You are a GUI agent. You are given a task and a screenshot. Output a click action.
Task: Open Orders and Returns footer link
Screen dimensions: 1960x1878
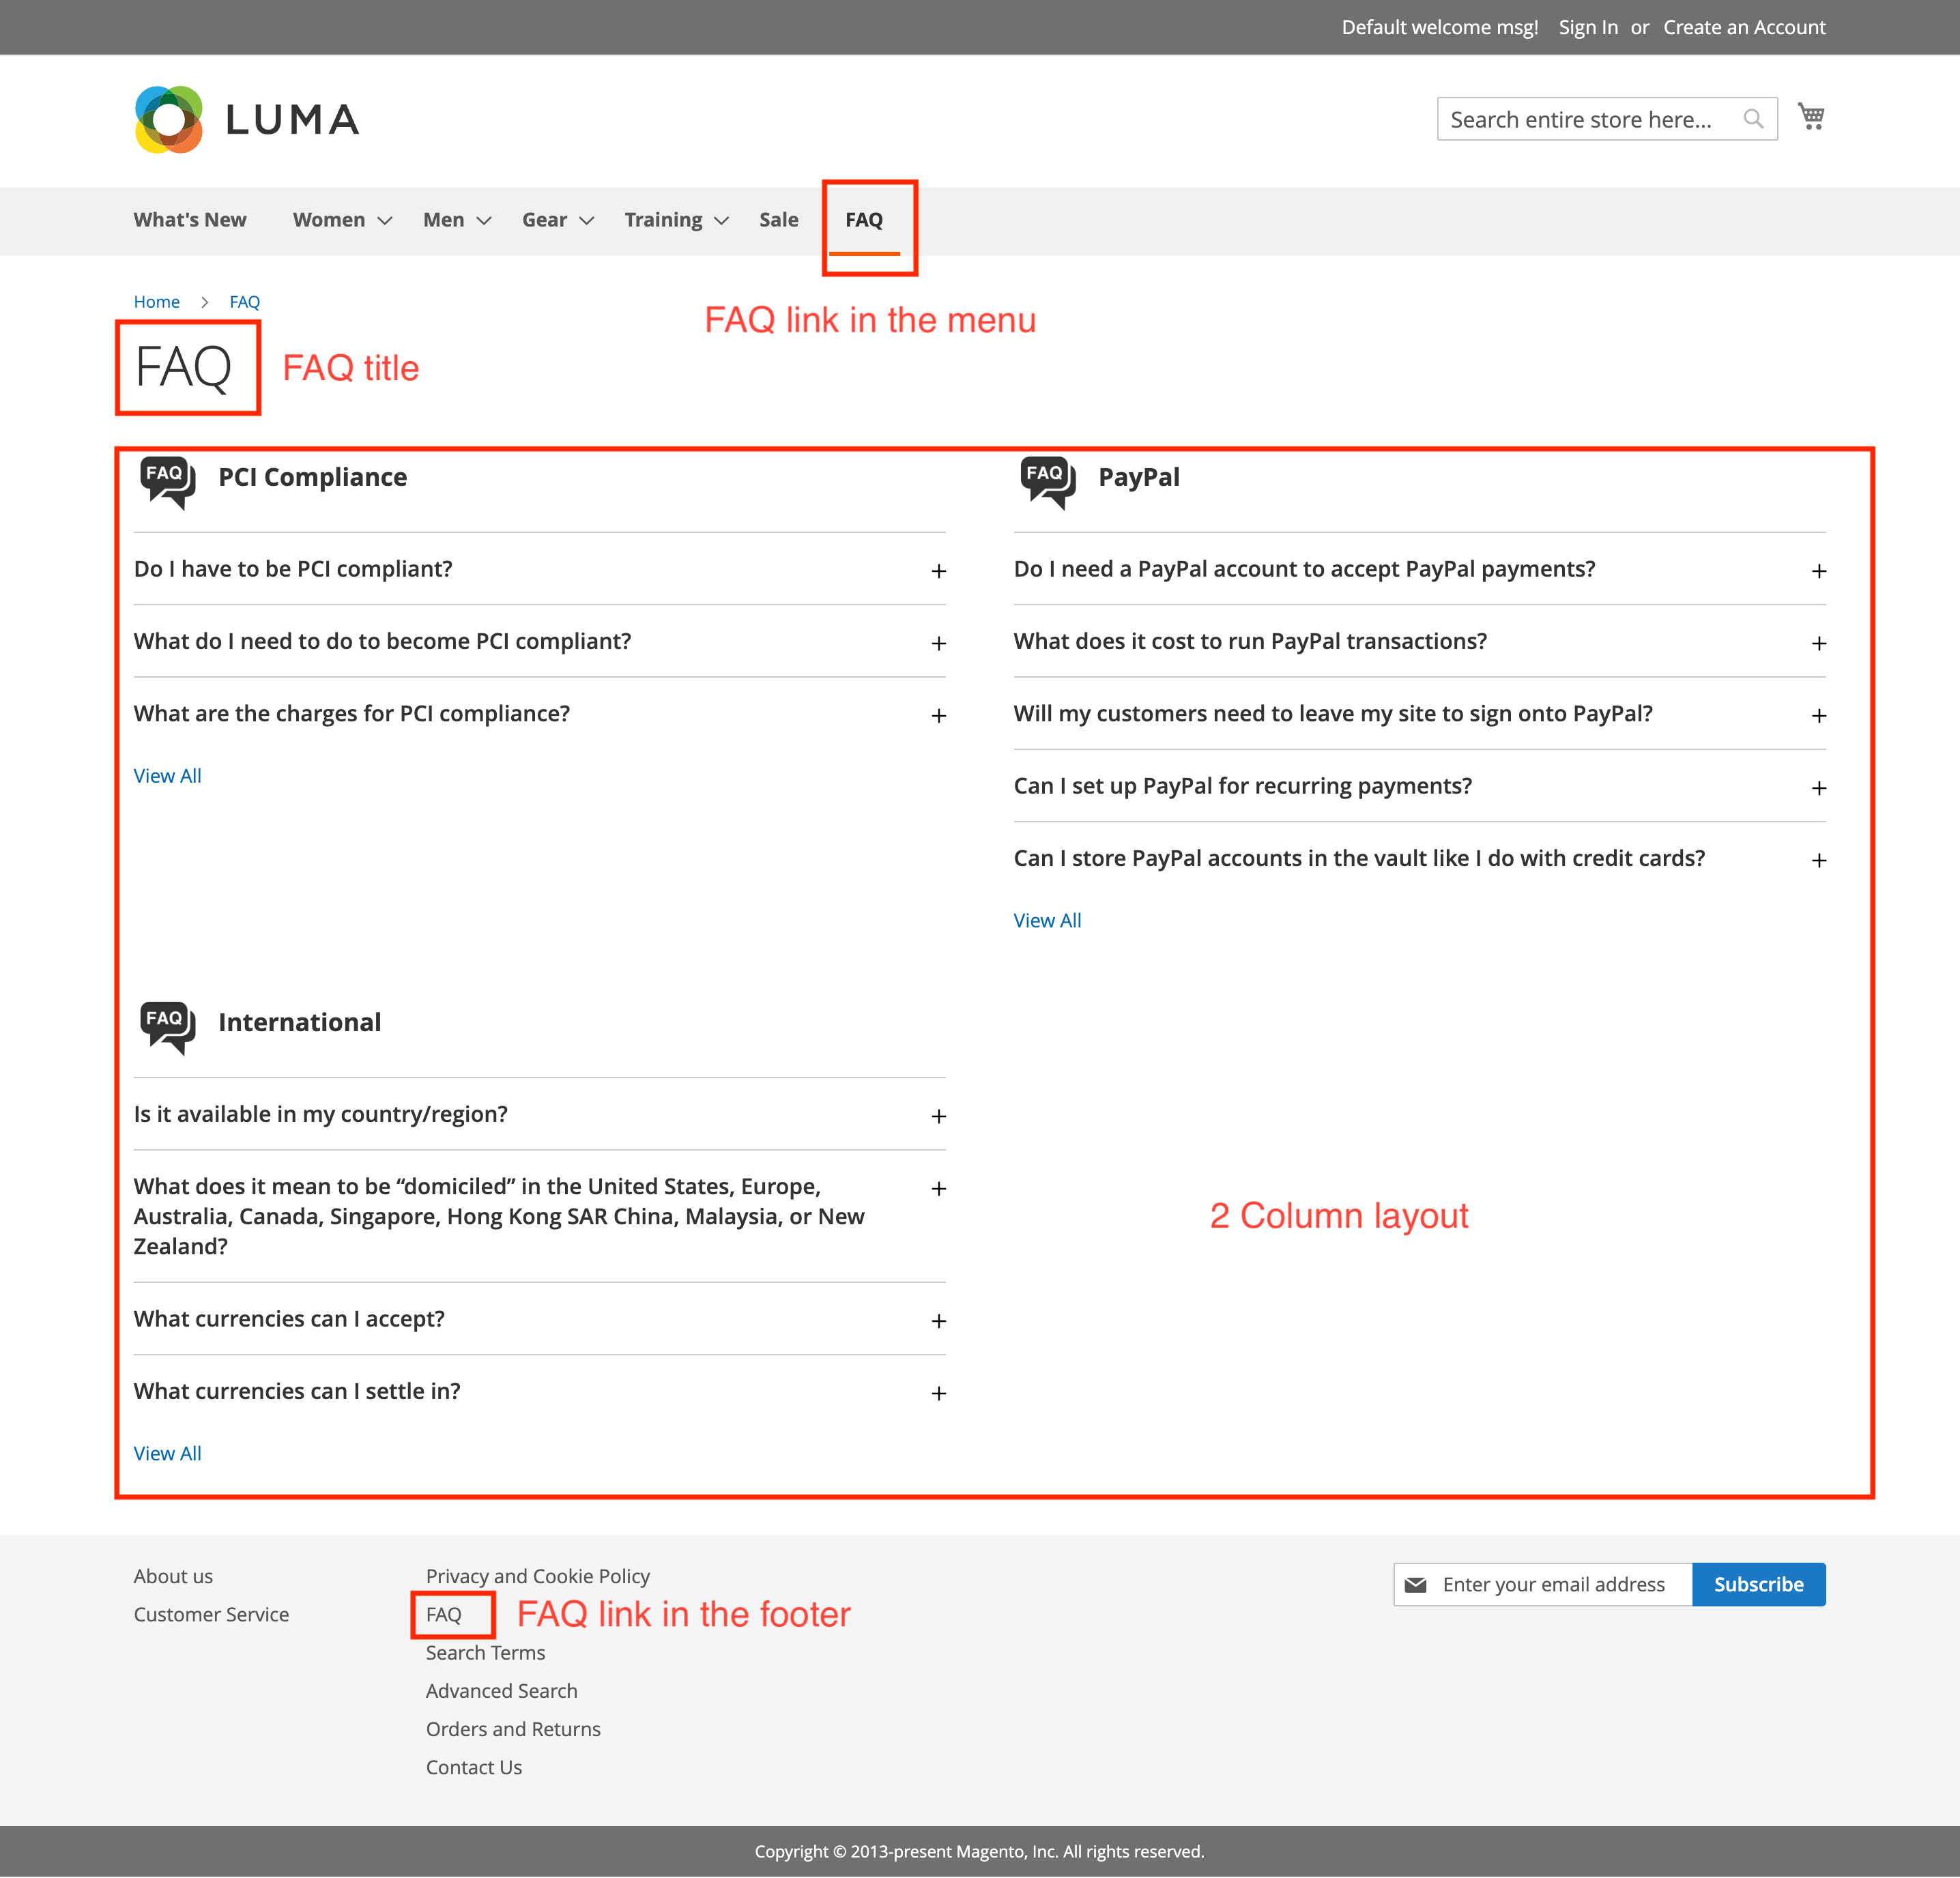513,1729
